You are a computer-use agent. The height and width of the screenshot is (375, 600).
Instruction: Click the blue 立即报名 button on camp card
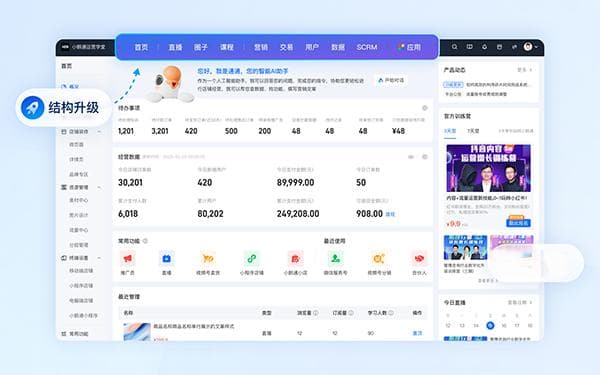[518, 222]
